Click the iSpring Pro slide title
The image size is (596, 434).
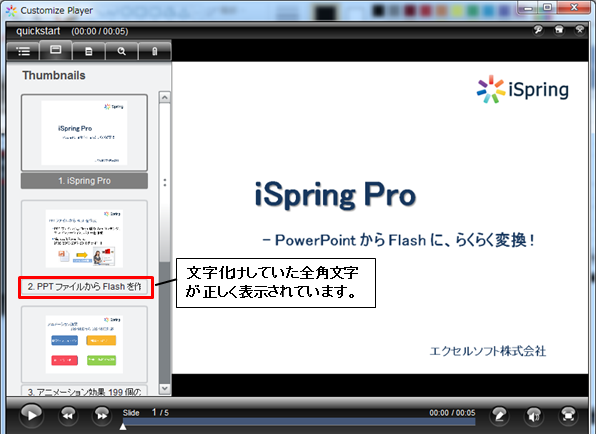pyautogui.click(x=335, y=195)
